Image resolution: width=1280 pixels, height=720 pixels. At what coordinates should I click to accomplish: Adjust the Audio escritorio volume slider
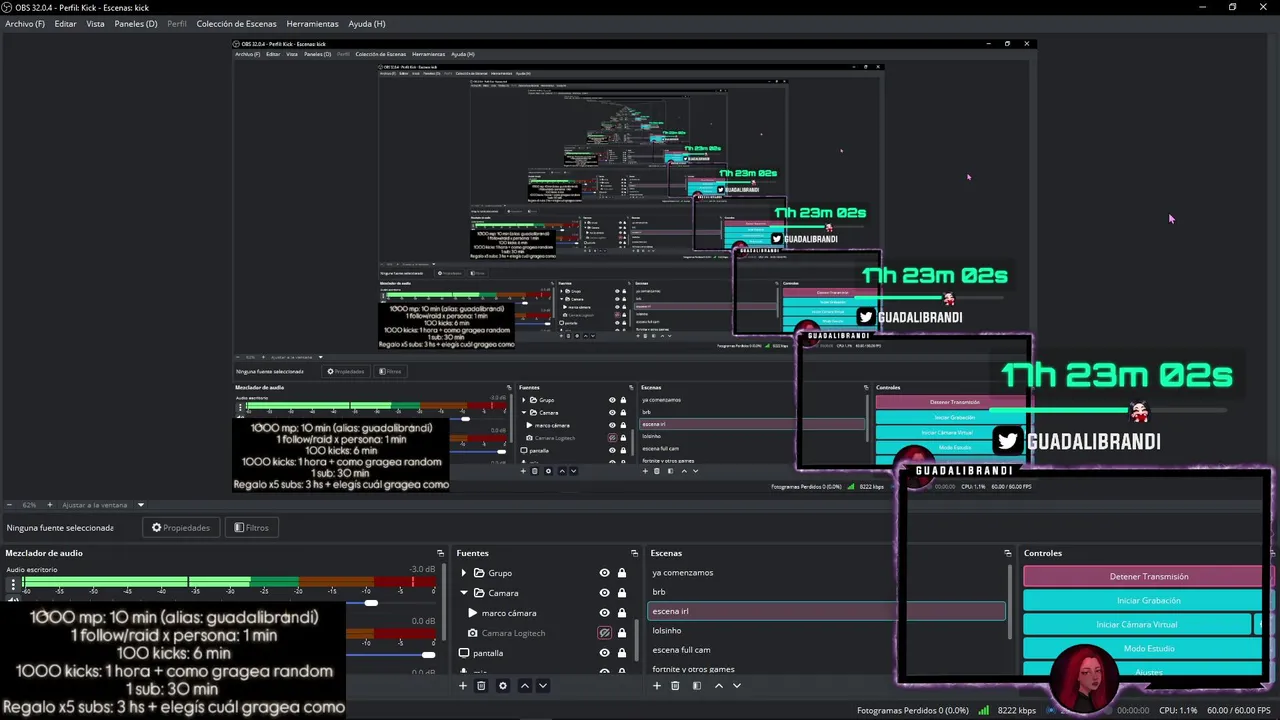pos(371,603)
